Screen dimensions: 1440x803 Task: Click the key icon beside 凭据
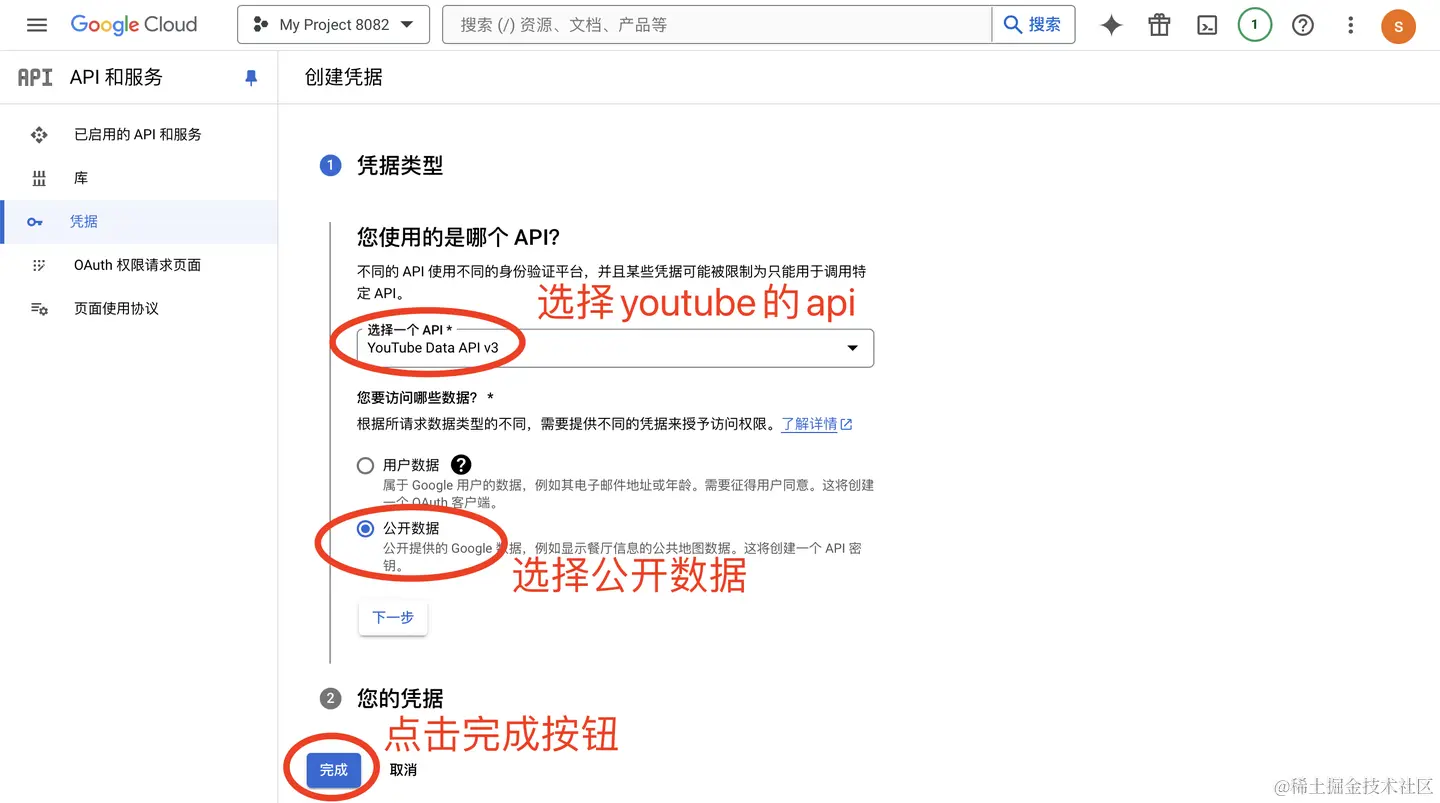pos(35,222)
